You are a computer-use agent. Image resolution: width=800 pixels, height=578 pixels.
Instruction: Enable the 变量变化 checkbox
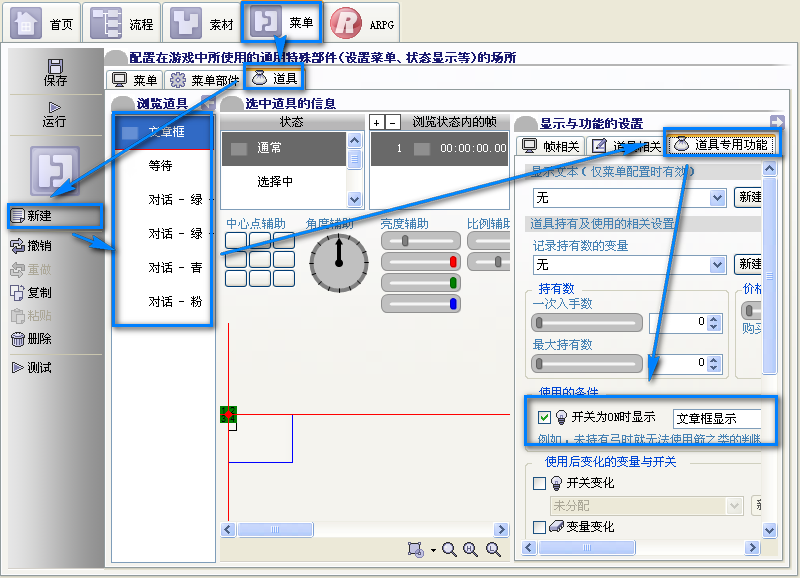[539, 526]
